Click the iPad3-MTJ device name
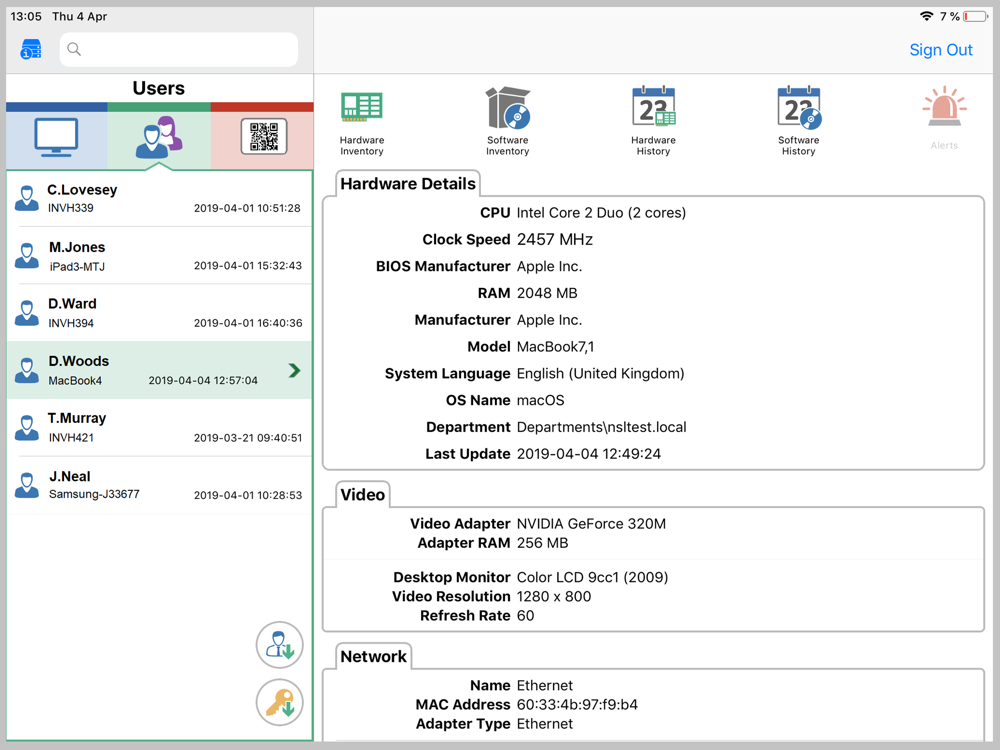 [x=77, y=266]
